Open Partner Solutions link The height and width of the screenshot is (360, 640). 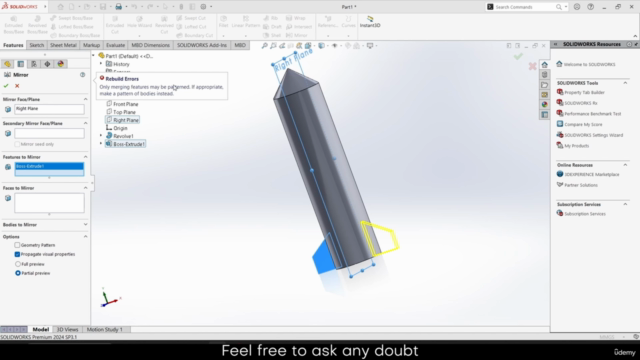580,185
